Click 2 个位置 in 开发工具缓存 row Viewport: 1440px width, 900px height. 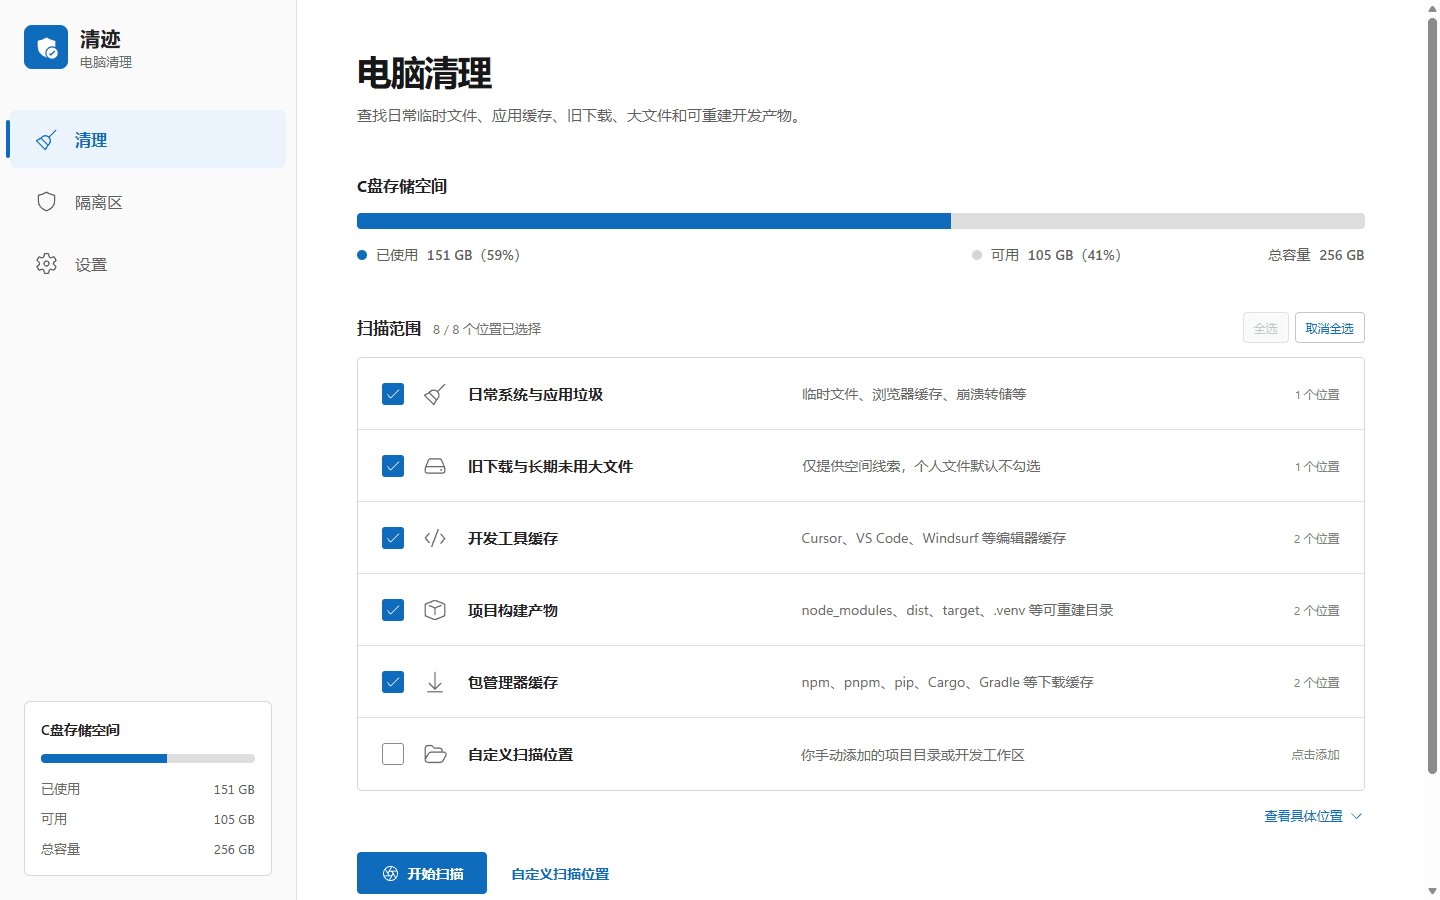pos(1316,539)
